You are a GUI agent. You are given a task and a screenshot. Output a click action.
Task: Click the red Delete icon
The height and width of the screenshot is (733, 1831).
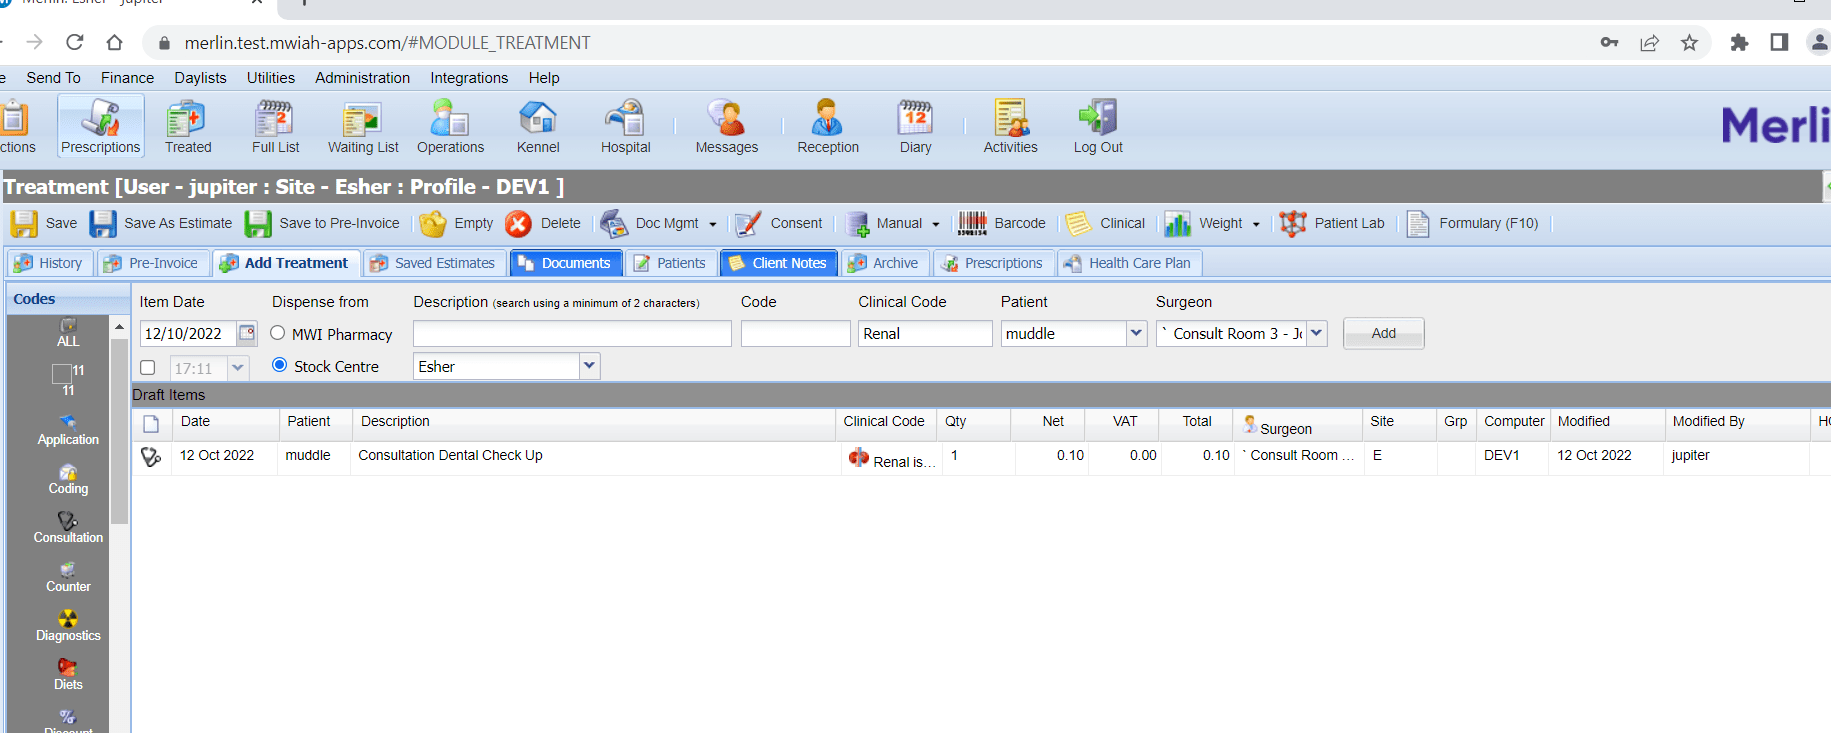[x=518, y=223]
